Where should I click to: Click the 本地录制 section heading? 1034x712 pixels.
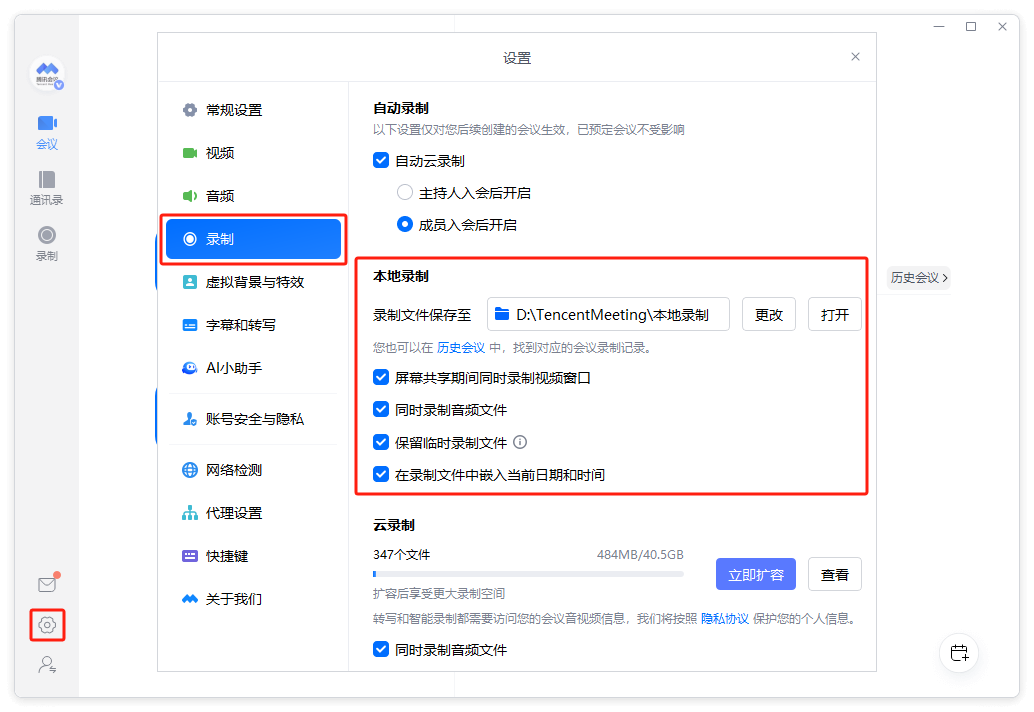click(401, 276)
